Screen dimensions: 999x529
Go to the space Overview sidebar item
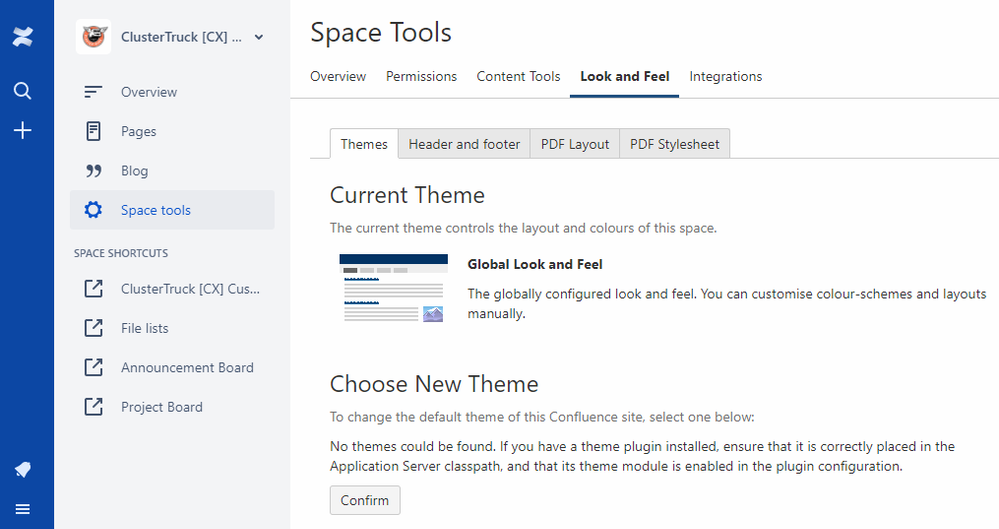pos(149,92)
